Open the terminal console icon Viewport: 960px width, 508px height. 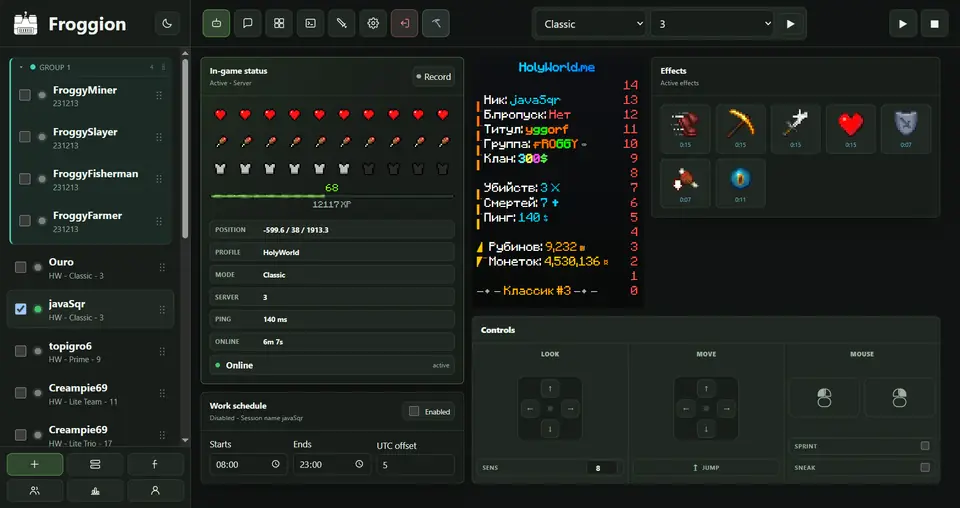pyautogui.click(x=310, y=24)
